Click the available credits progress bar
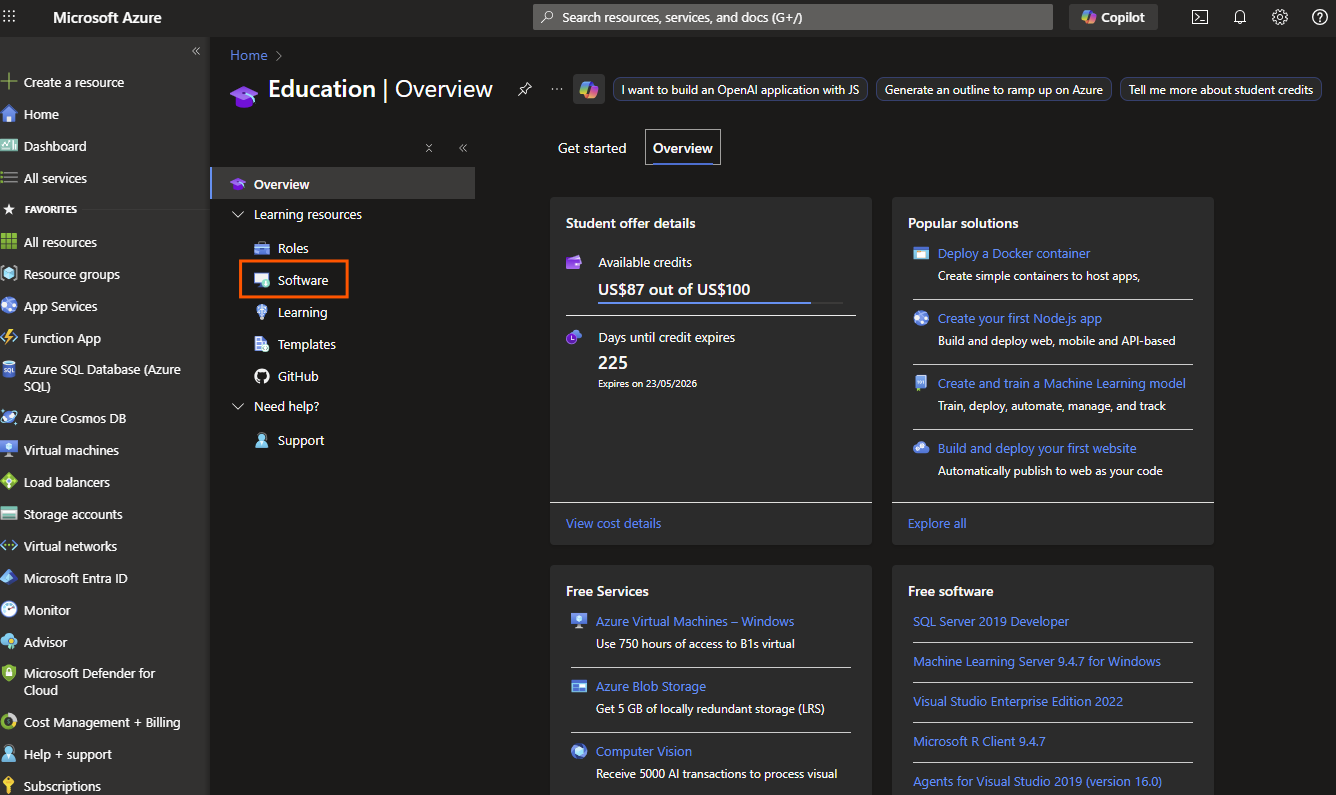 (720, 302)
